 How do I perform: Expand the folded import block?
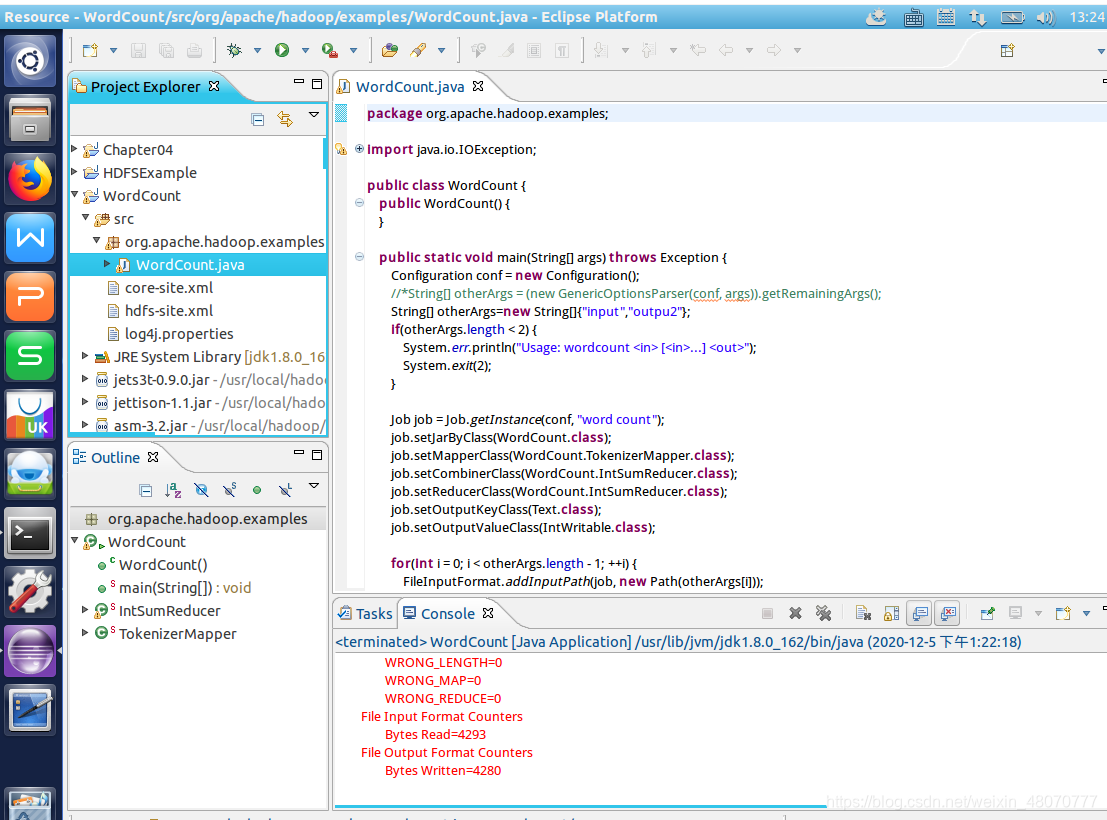[x=359, y=149]
